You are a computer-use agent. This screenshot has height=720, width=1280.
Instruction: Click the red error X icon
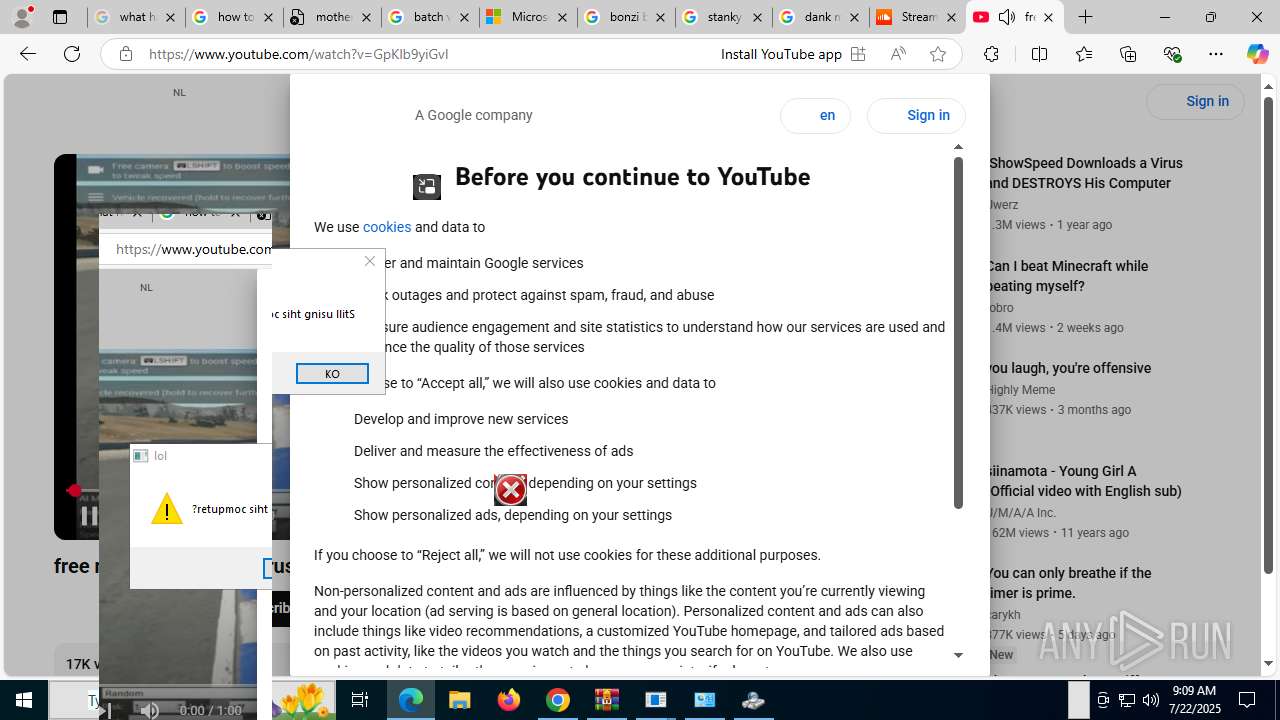[510, 490]
